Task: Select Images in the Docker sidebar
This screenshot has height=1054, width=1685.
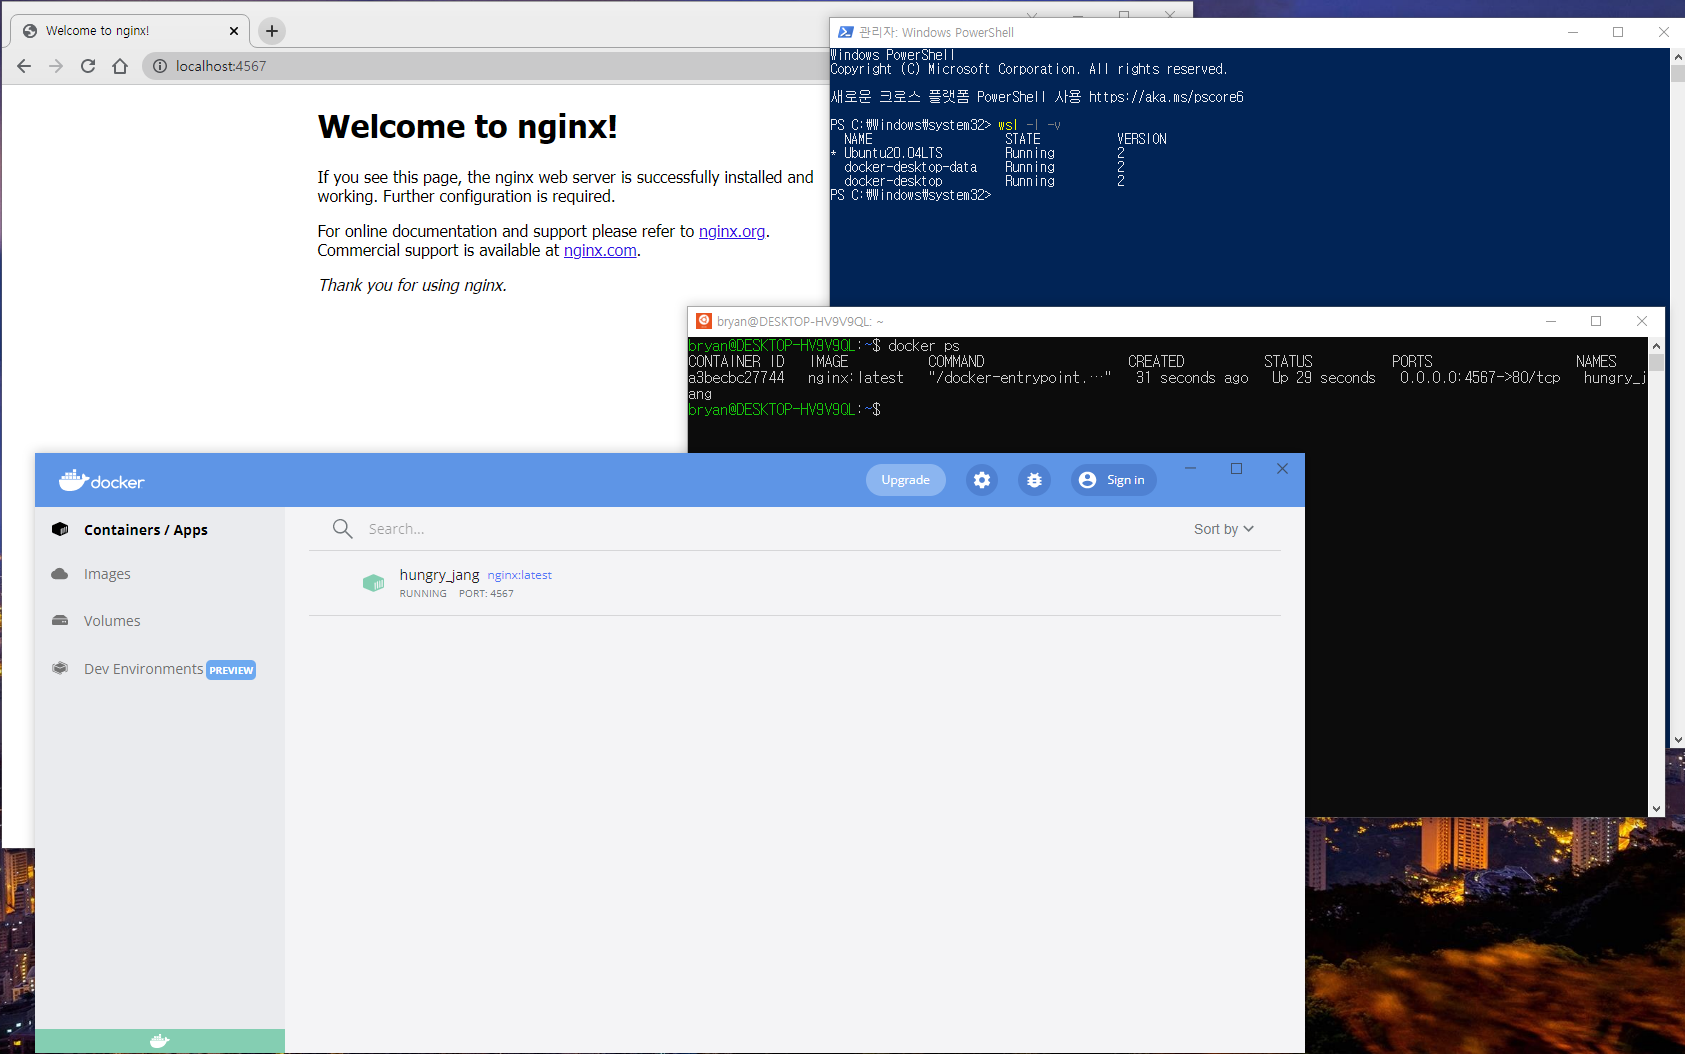Action: click(x=107, y=573)
